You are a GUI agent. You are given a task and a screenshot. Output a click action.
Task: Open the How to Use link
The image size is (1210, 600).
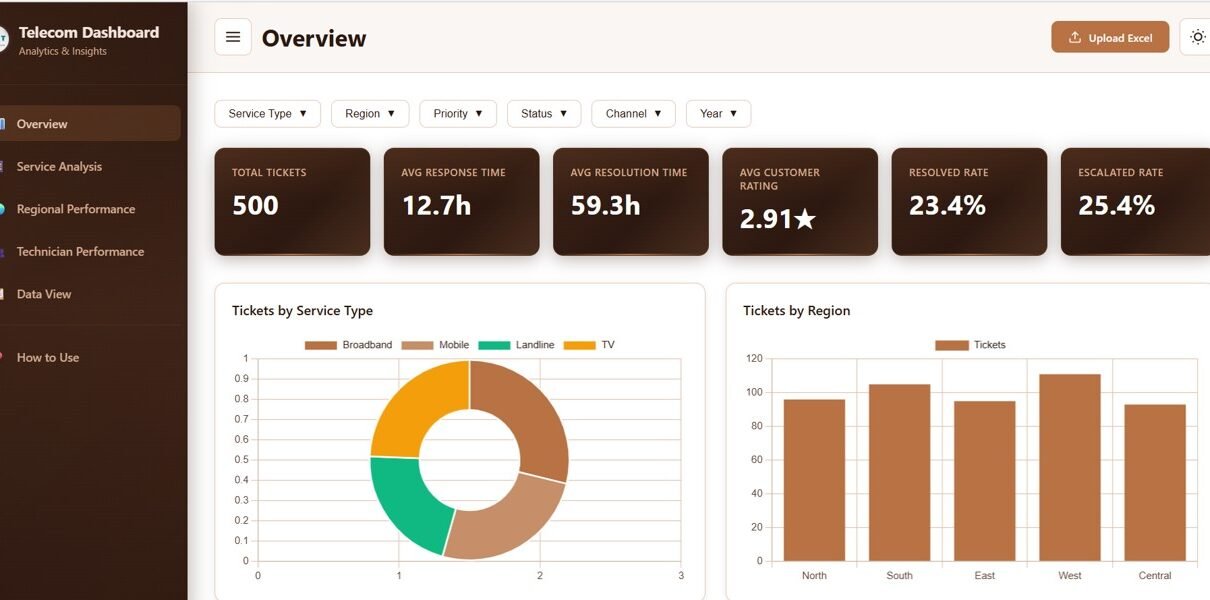click(48, 357)
